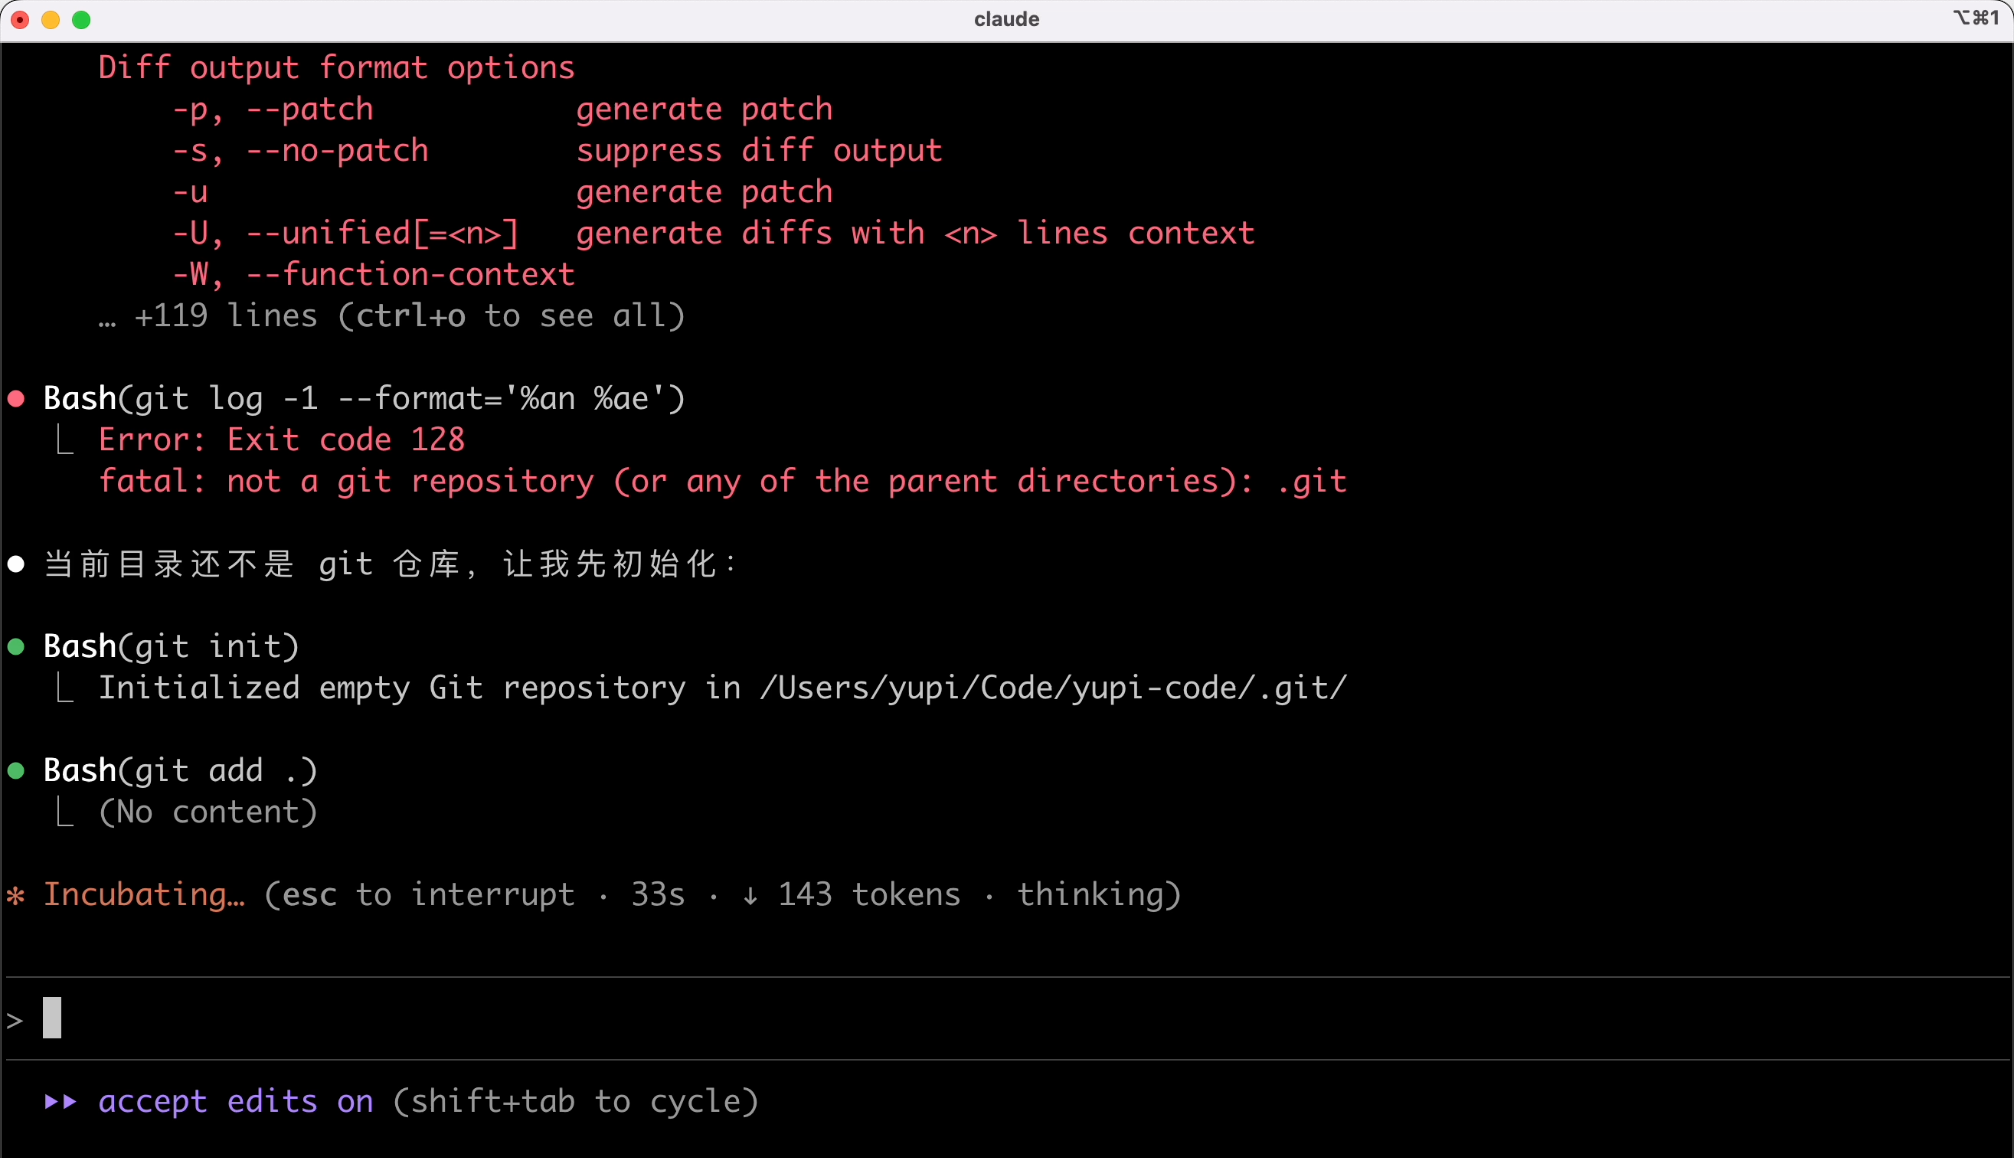This screenshot has width=2014, height=1158.
Task: Click the shift+tab to cycle hint
Action: pyautogui.click(x=575, y=1102)
